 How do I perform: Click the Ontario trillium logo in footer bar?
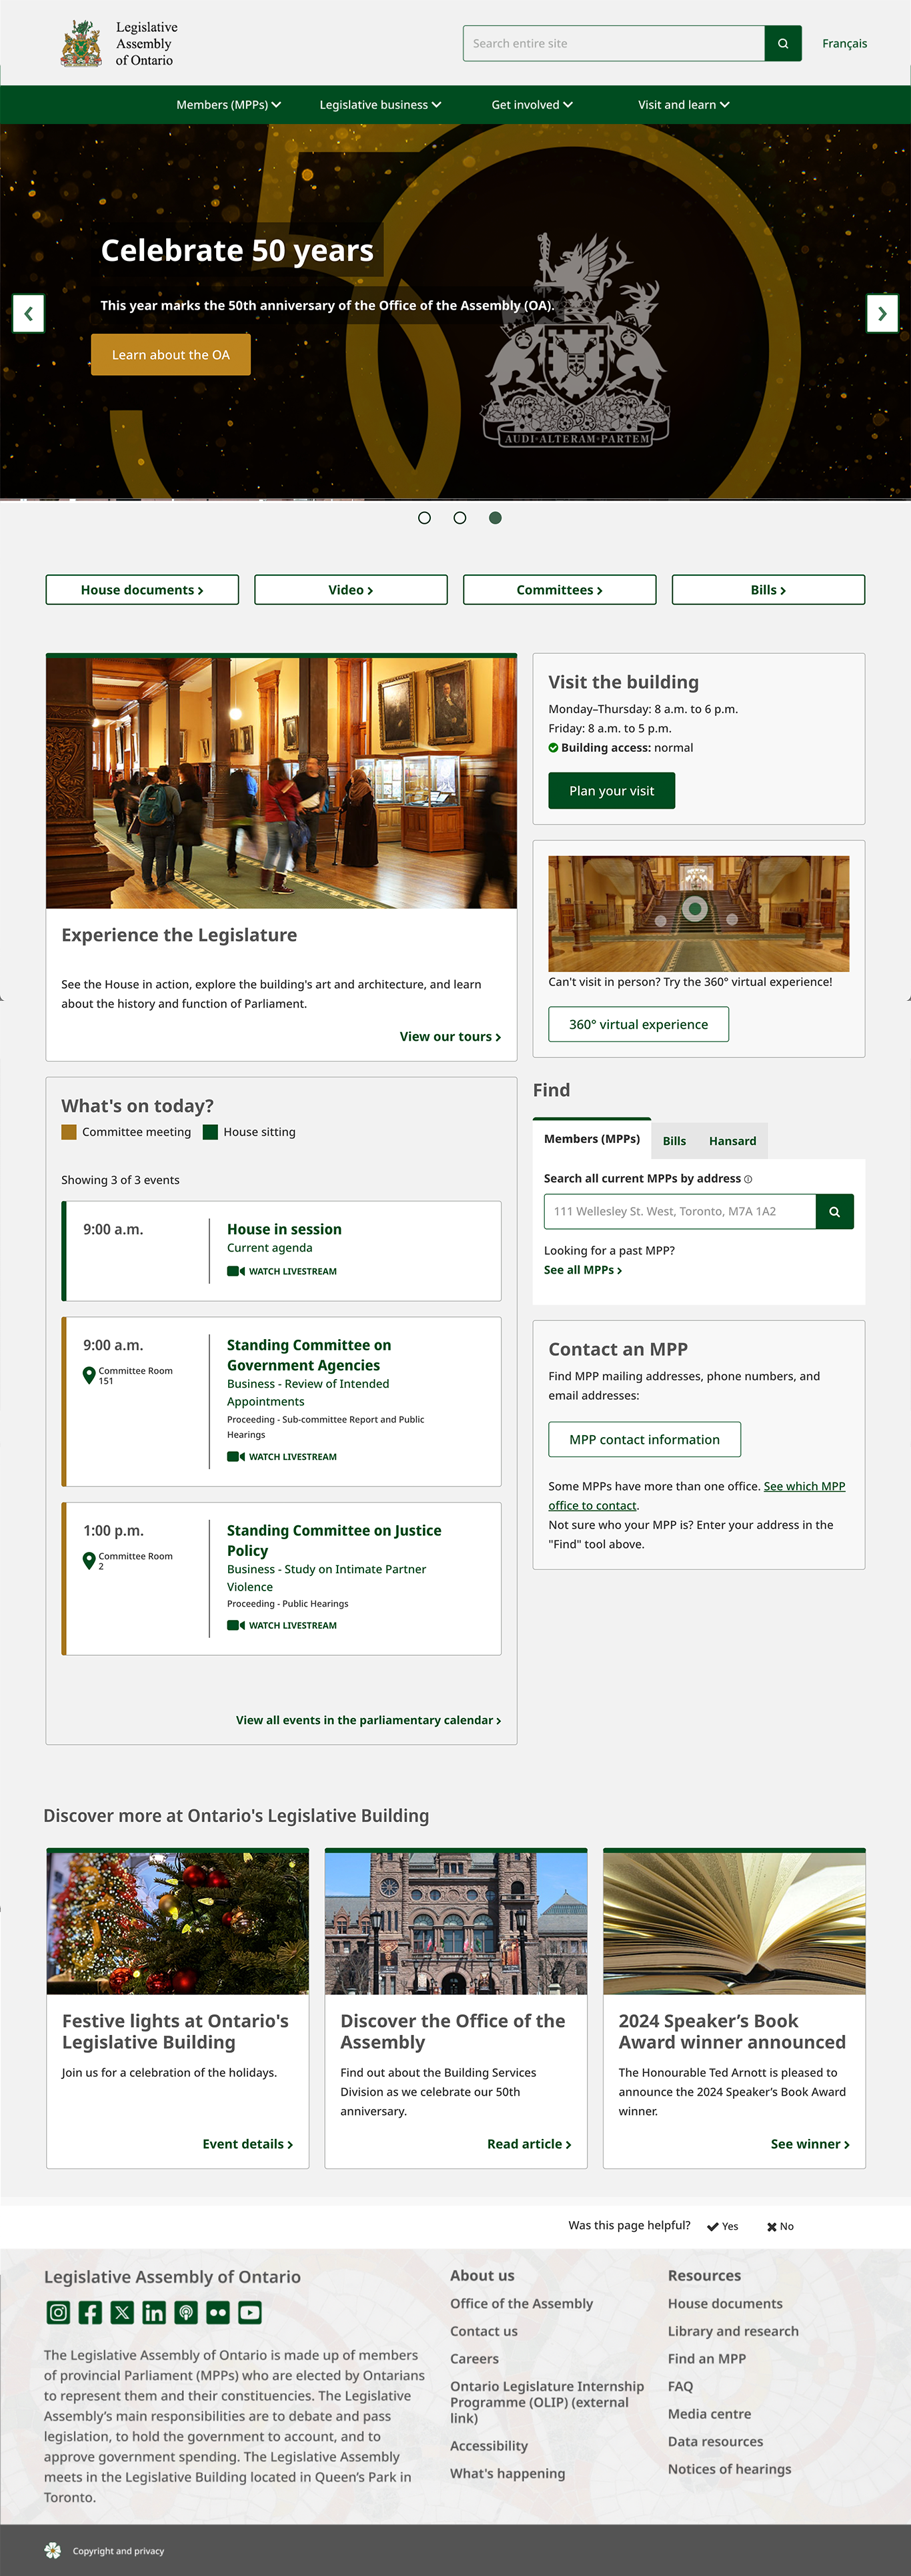53,2551
